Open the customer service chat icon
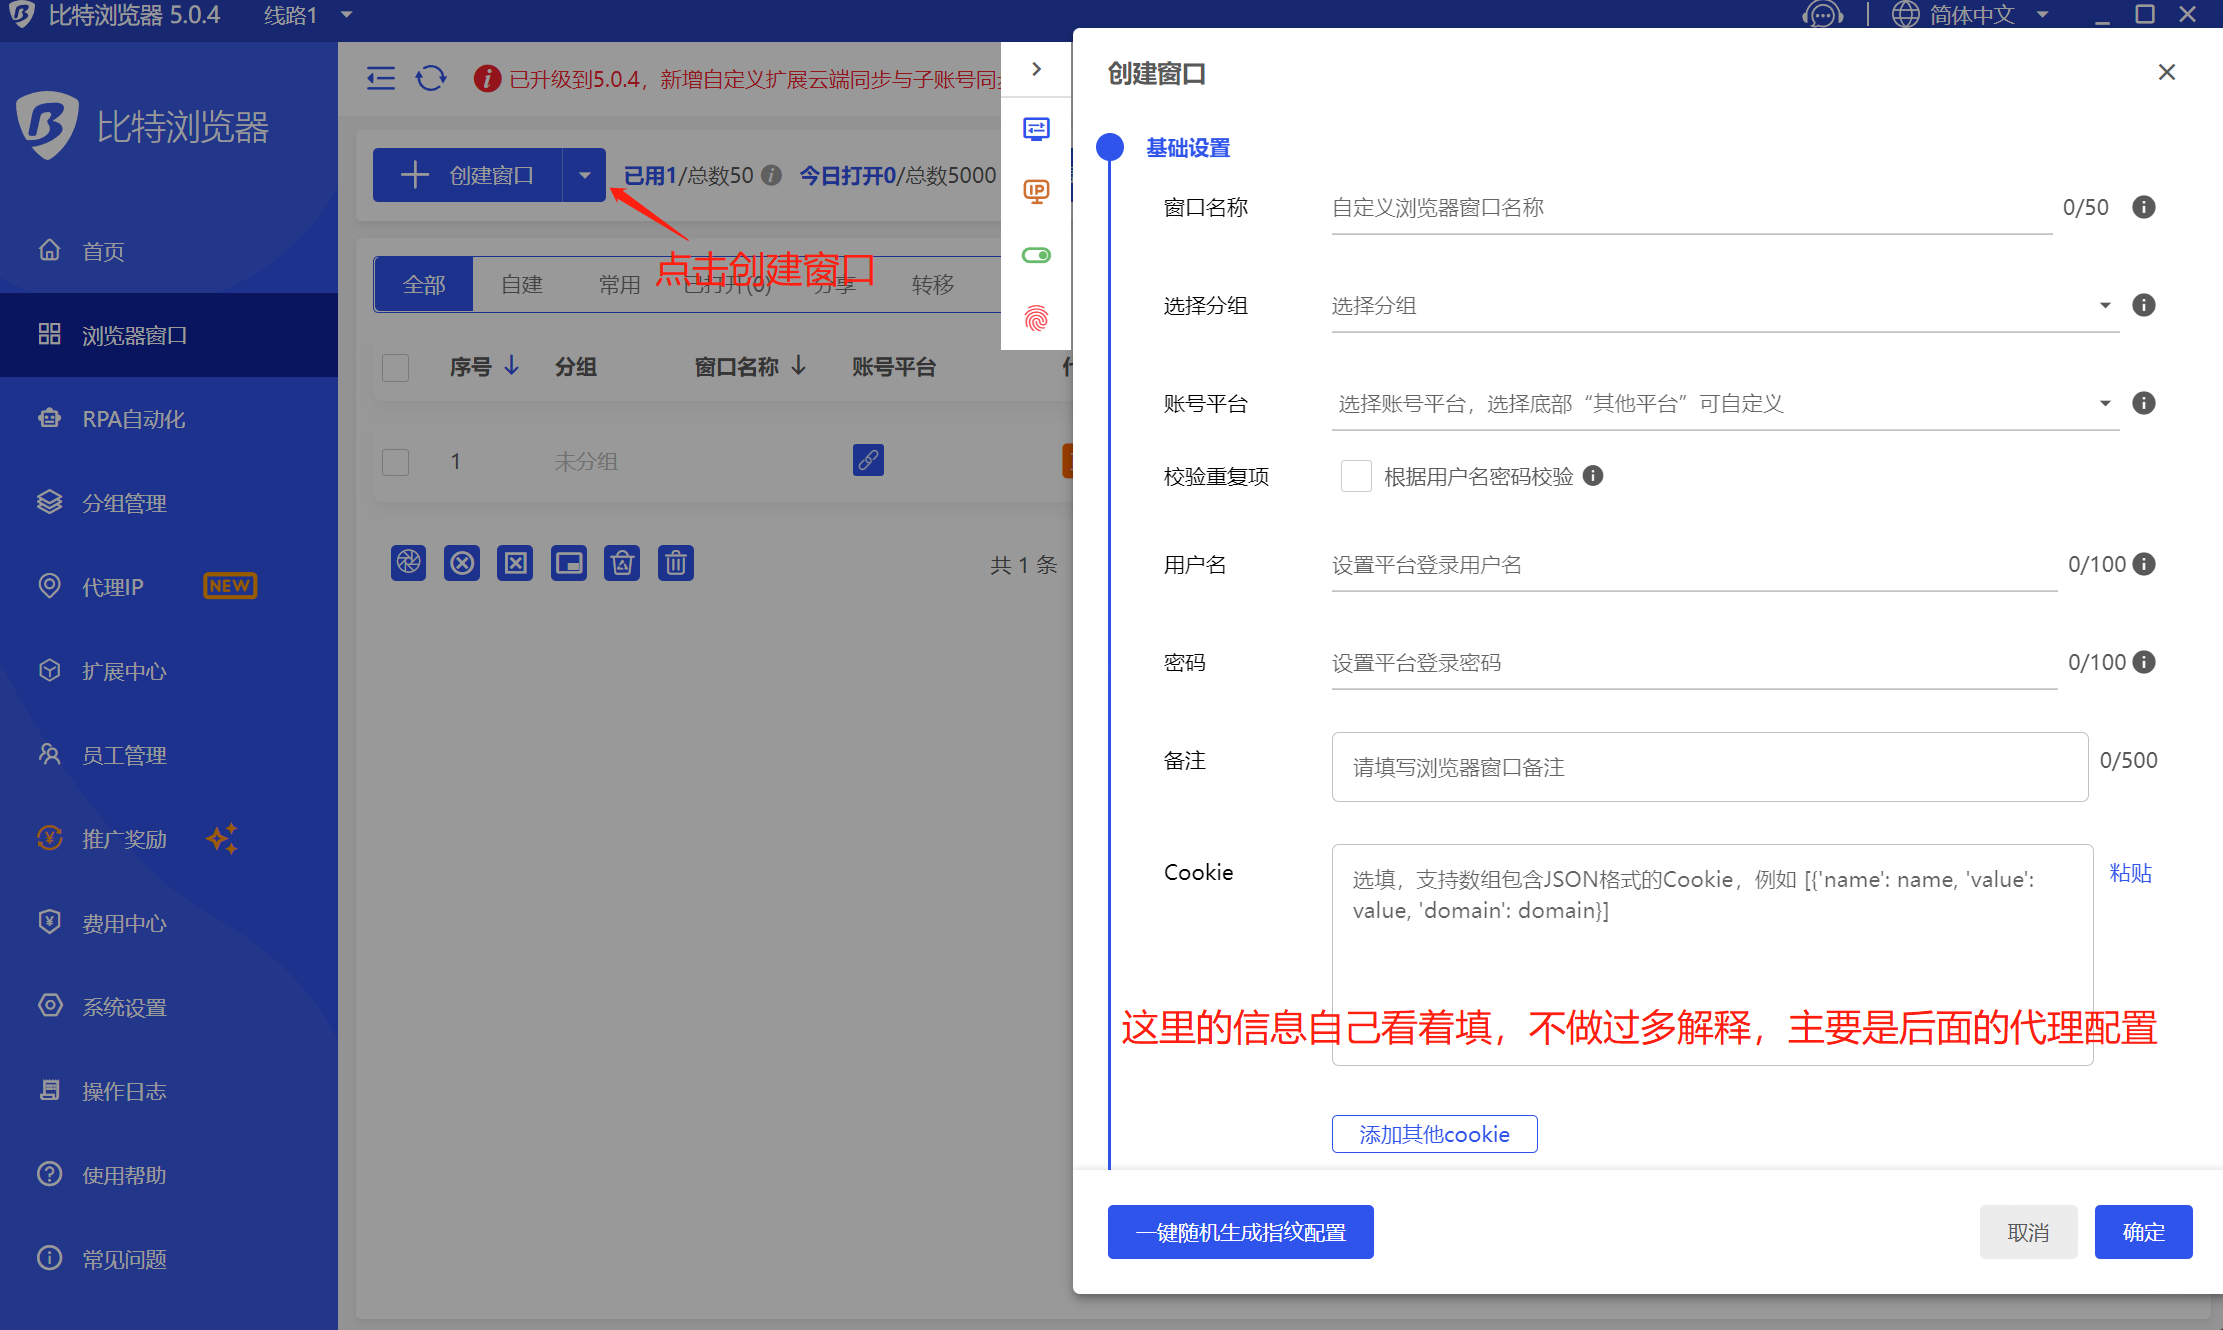Screen dimensions: 2223x1330 [x=1822, y=15]
